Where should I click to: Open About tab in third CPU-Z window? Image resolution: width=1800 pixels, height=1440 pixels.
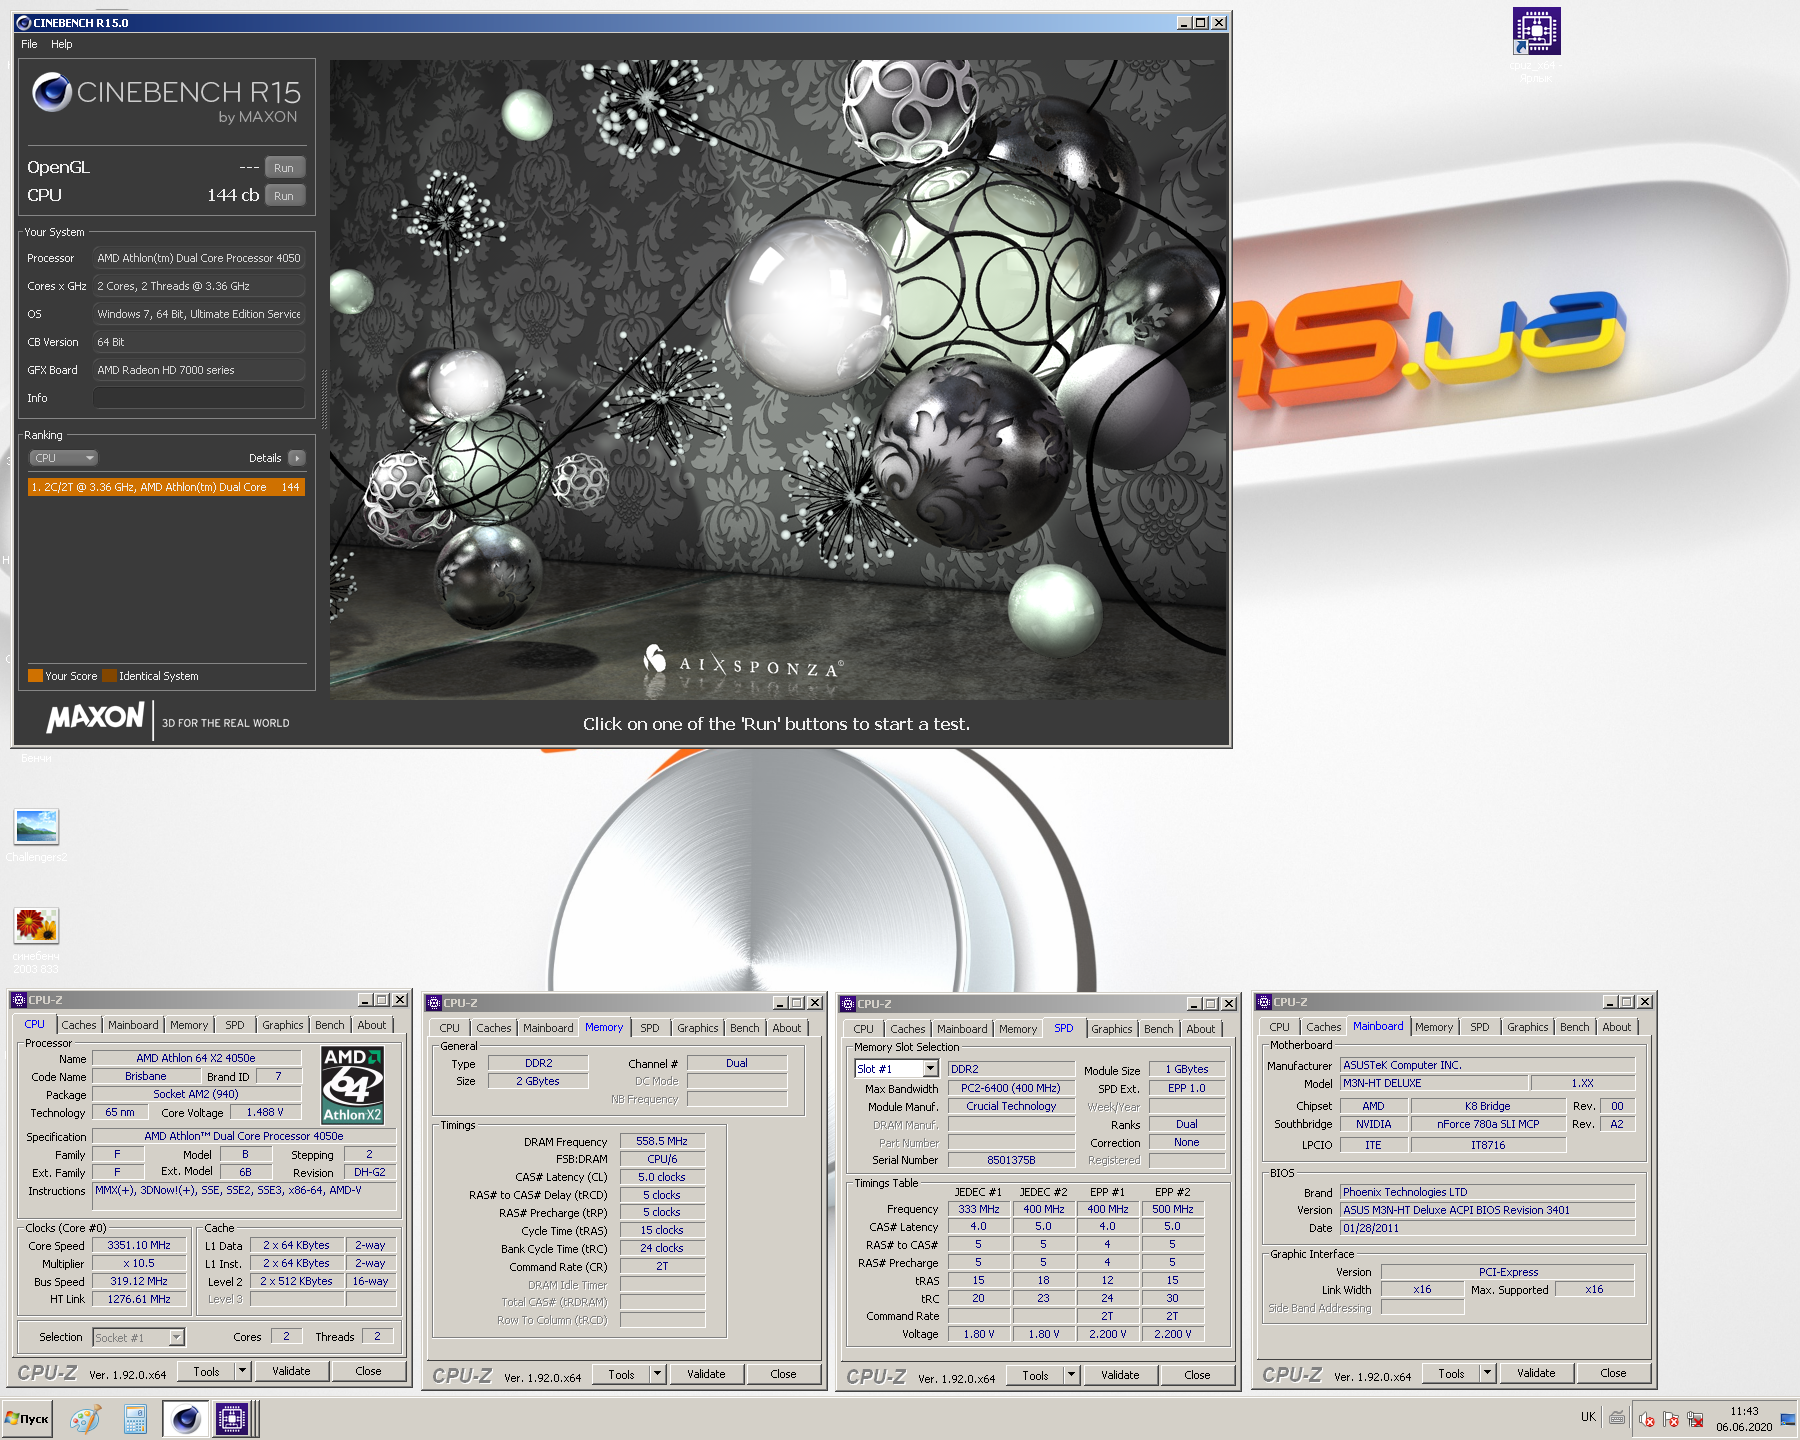coord(1201,1029)
